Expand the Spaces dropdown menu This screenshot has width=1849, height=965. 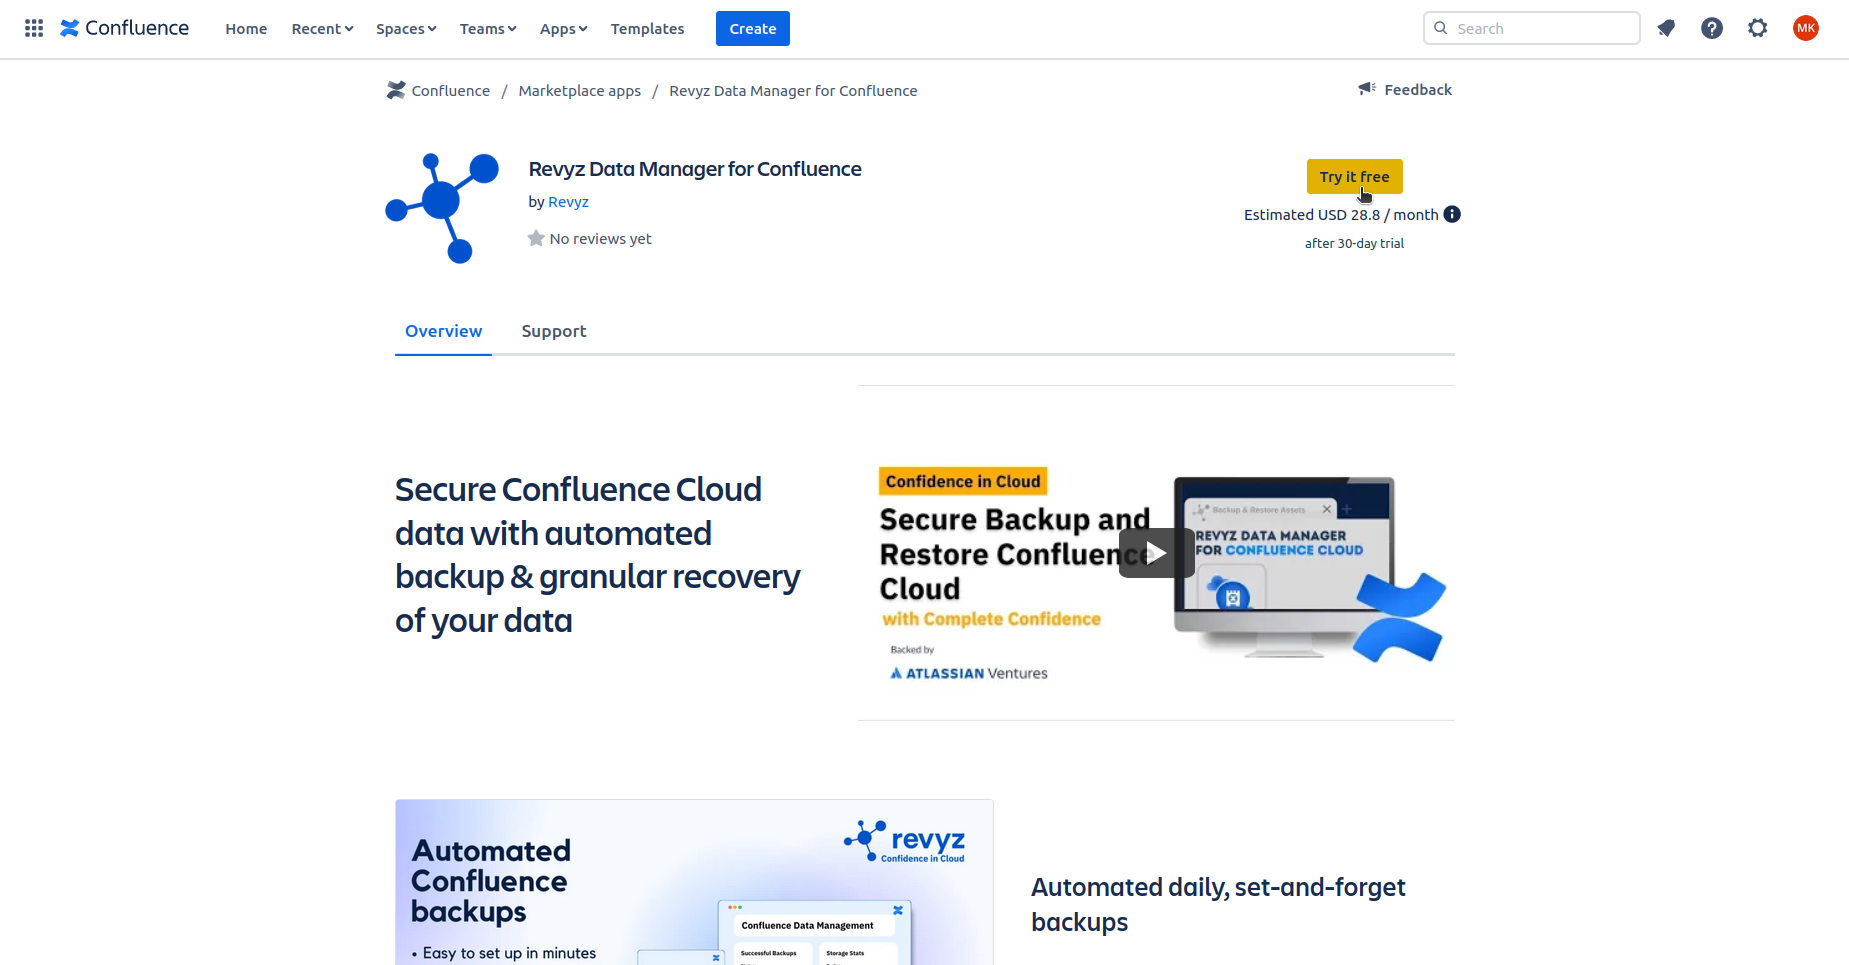[405, 29]
